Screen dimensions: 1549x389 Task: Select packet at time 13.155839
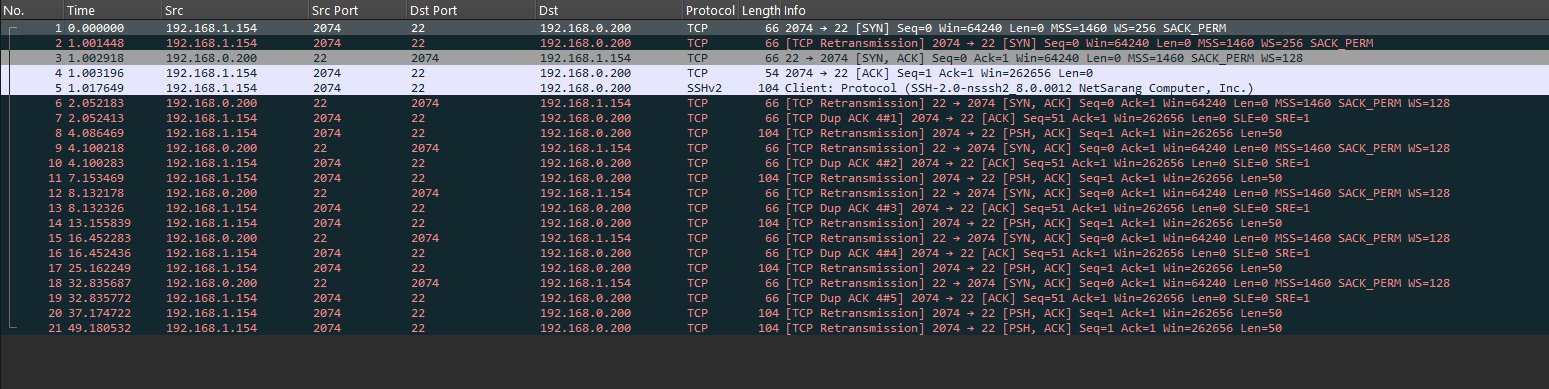pos(774,223)
